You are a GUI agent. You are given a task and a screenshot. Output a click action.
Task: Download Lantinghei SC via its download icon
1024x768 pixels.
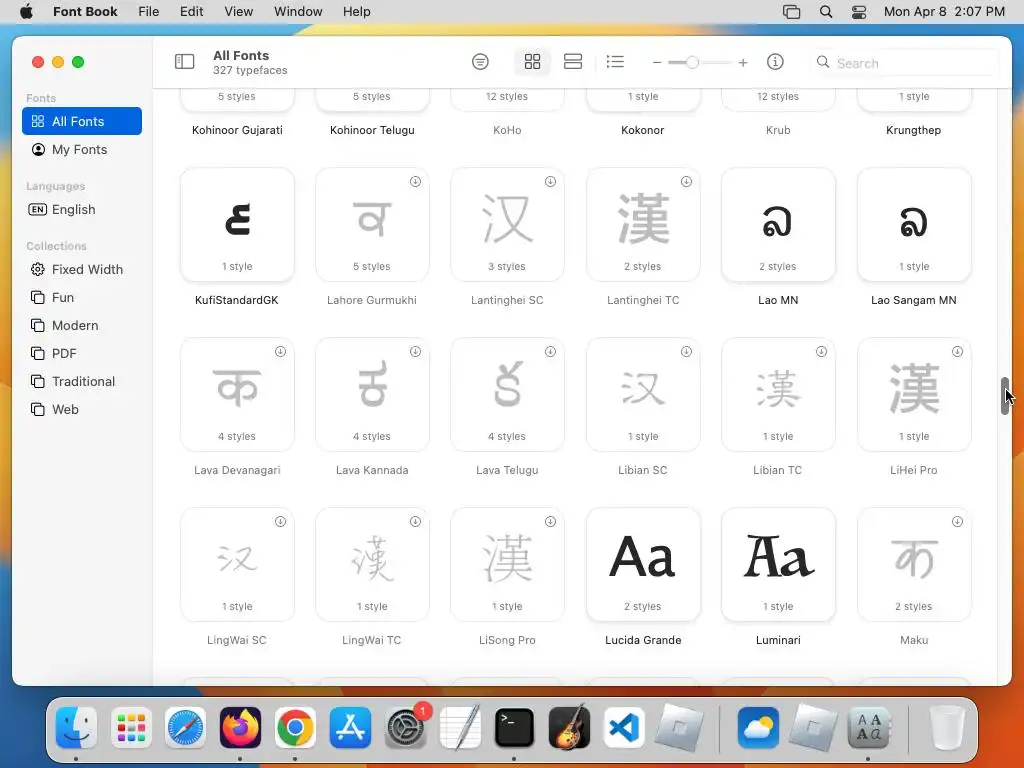551,182
